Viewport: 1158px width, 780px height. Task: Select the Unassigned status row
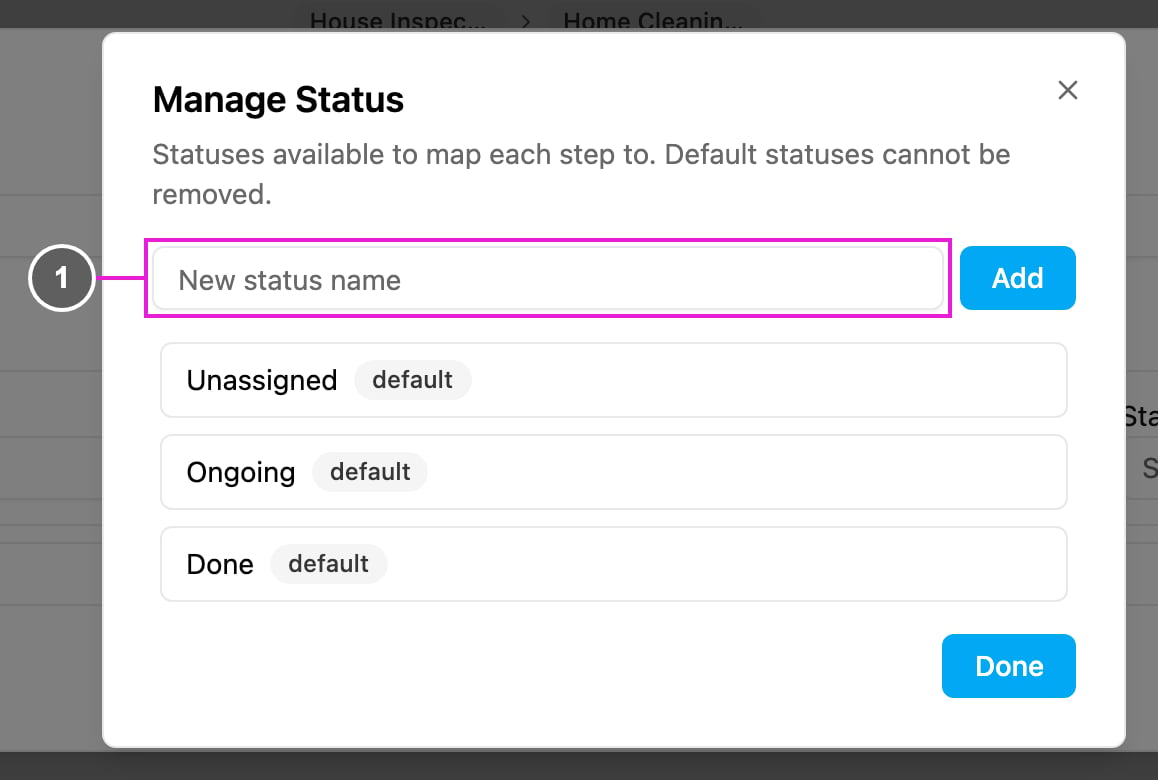click(614, 380)
